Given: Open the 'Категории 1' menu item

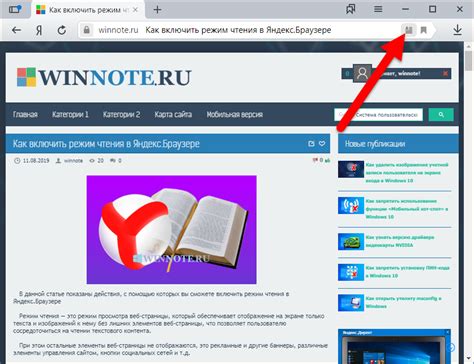Looking at the screenshot, I should [x=70, y=114].
